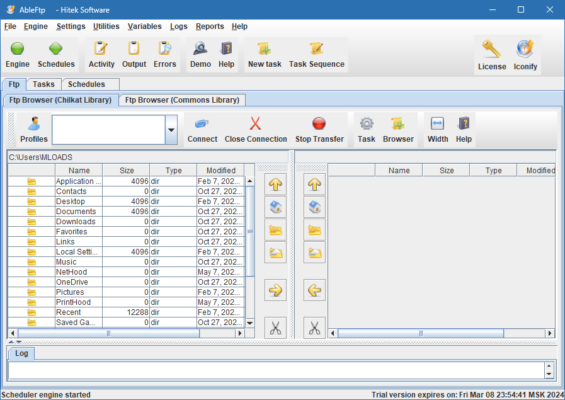Open the Task Sequence icon
The height and width of the screenshot is (400, 565).
pos(316,48)
